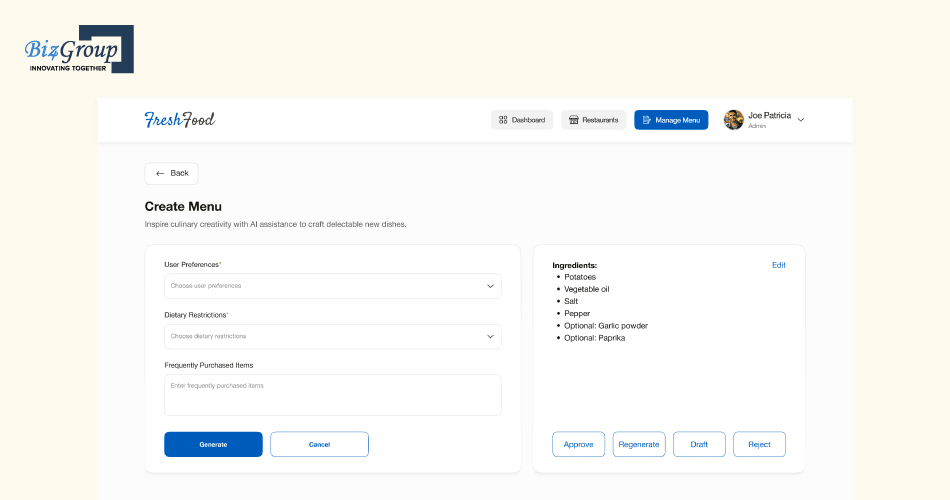Click the Manage Menu document icon
The height and width of the screenshot is (500, 950).
646,120
